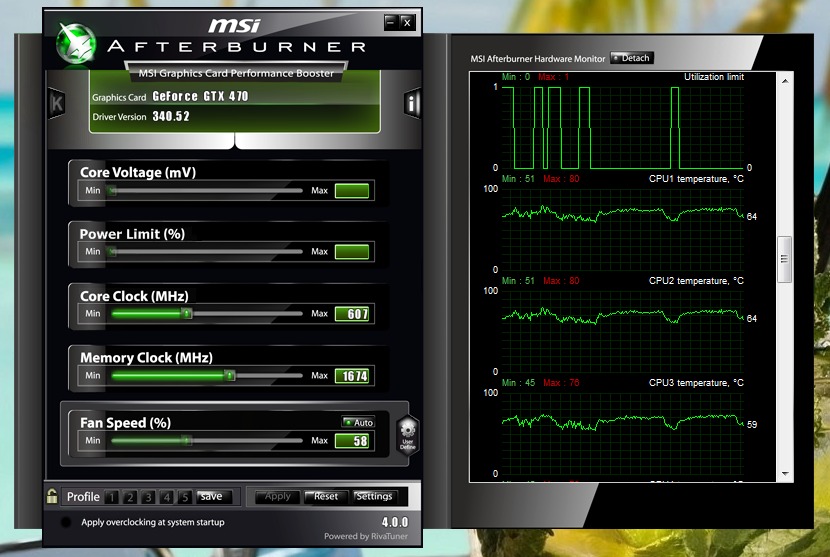This screenshot has width=830, height=557.
Task: Open the Kombustor K side button
Action: click(x=57, y=103)
